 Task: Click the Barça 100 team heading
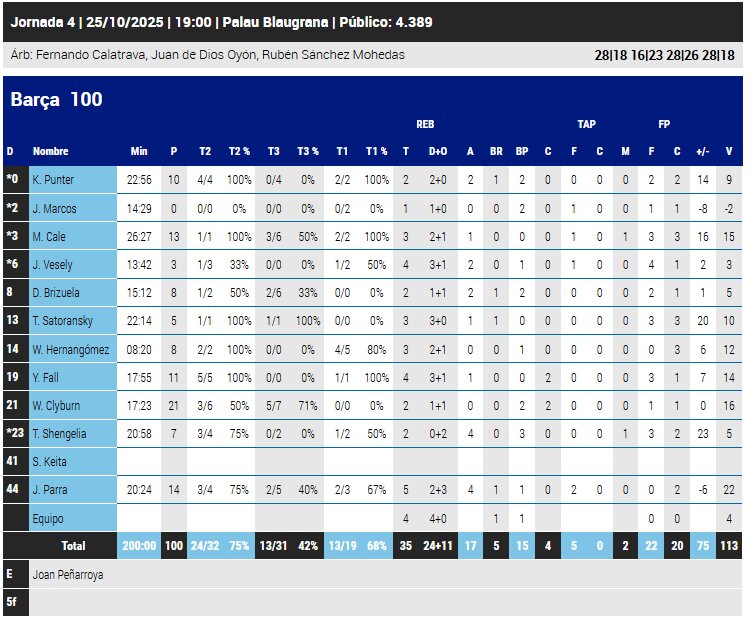[x=56, y=100]
